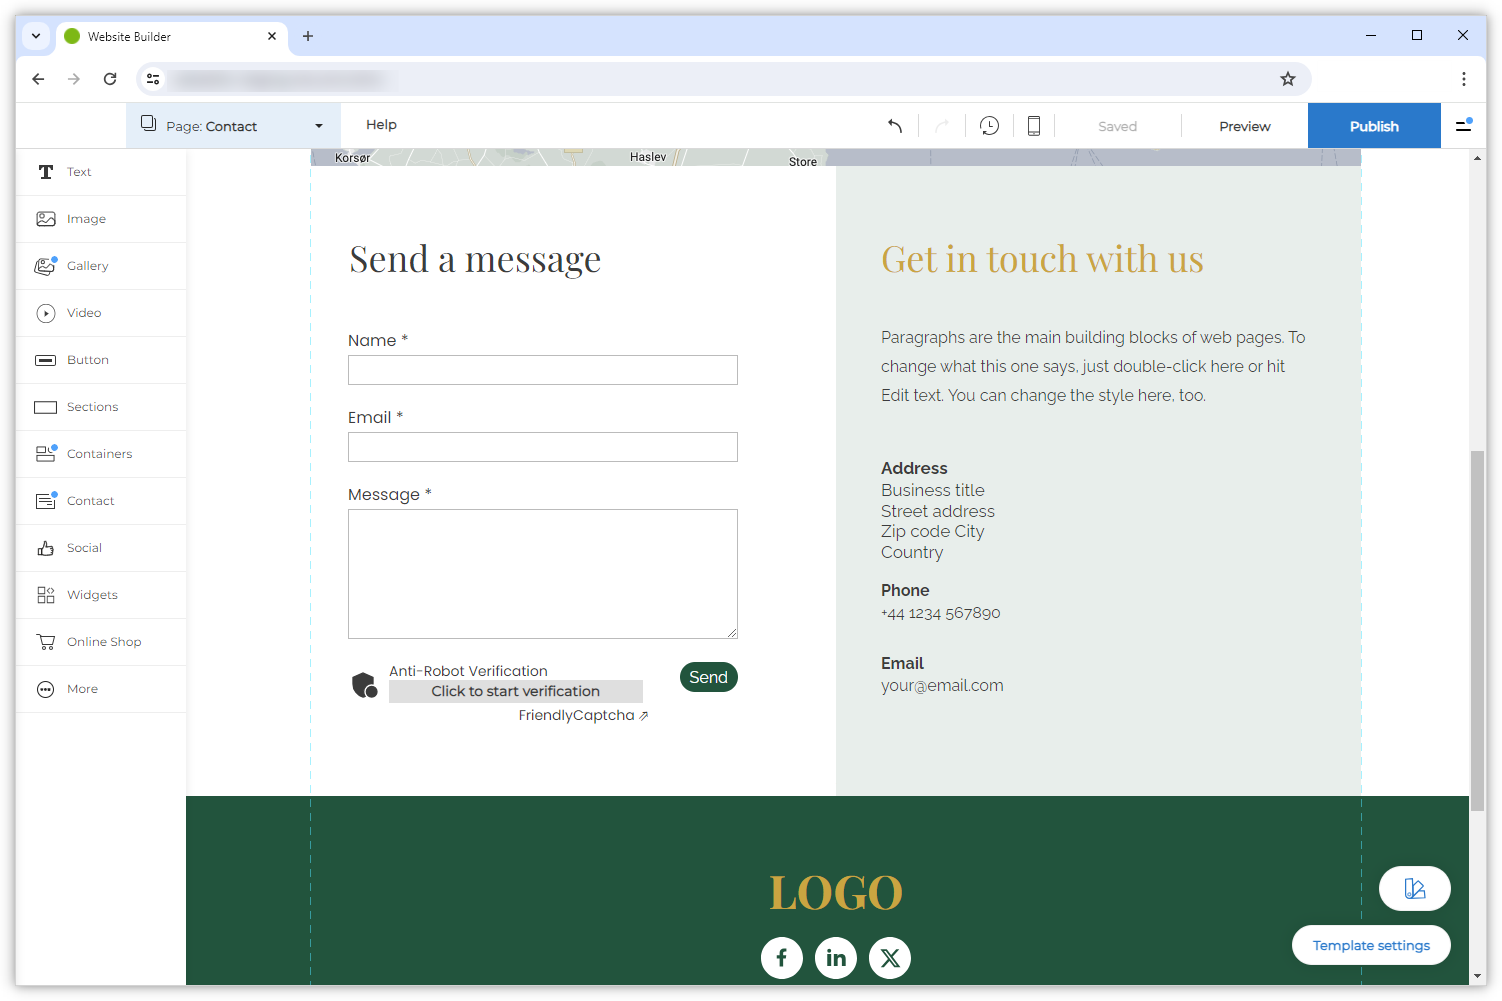The width and height of the screenshot is (1502, 1001).
Task: Open Template settings
Action: point(1371,945)
